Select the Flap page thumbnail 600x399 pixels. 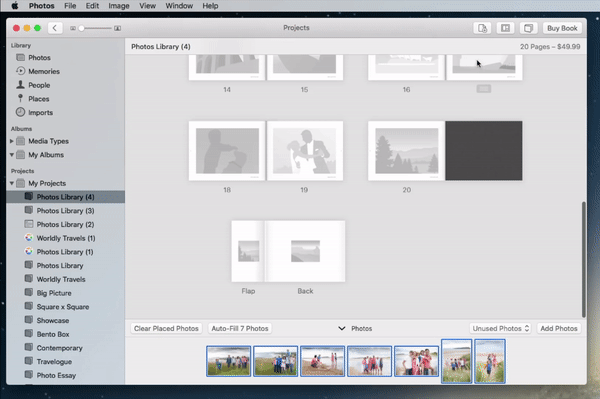pos(248,251)
